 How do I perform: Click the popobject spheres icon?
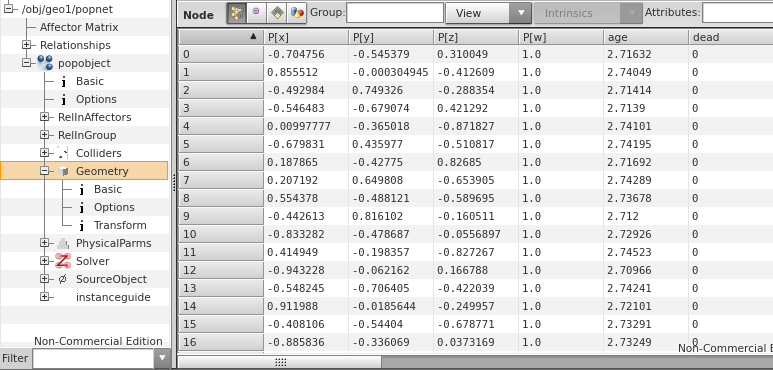[45, 63]
